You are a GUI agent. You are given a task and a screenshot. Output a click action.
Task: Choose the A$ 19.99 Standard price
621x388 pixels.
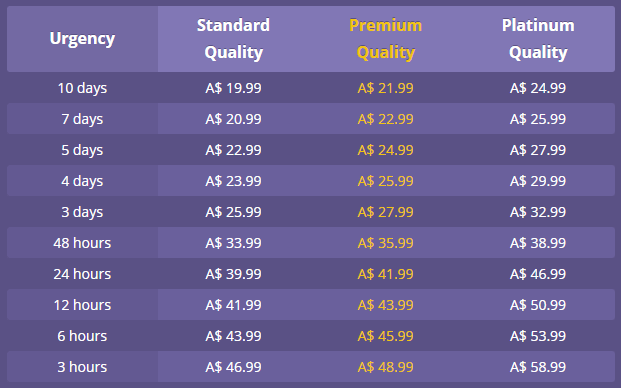click(x=233, y=88)
